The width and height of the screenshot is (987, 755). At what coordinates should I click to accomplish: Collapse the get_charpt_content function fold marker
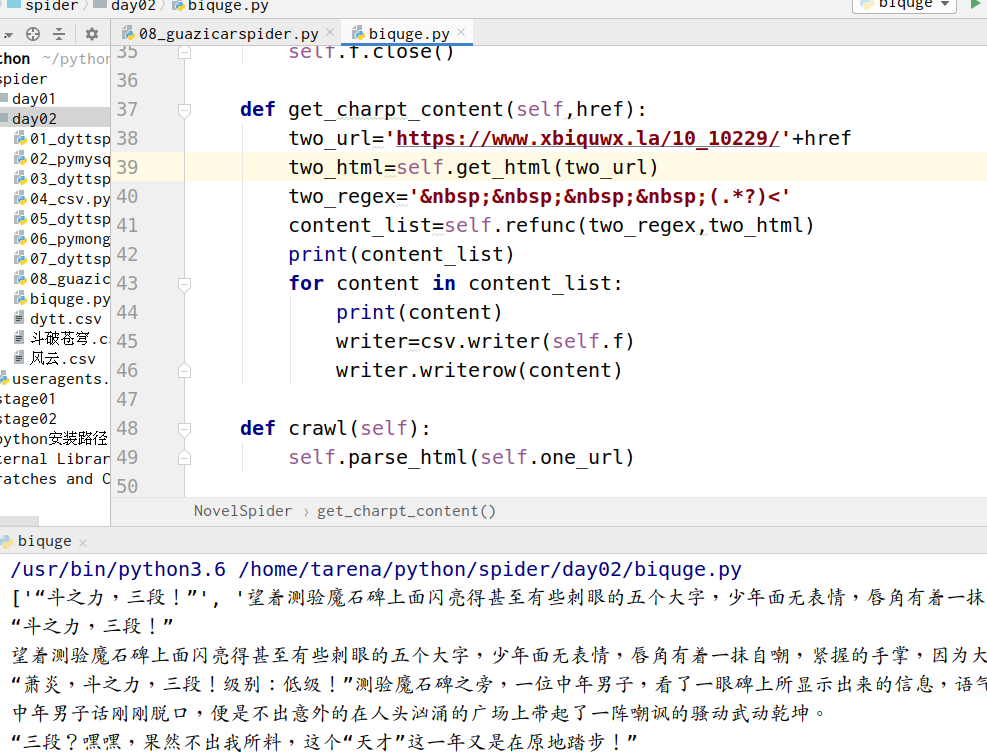184,109
